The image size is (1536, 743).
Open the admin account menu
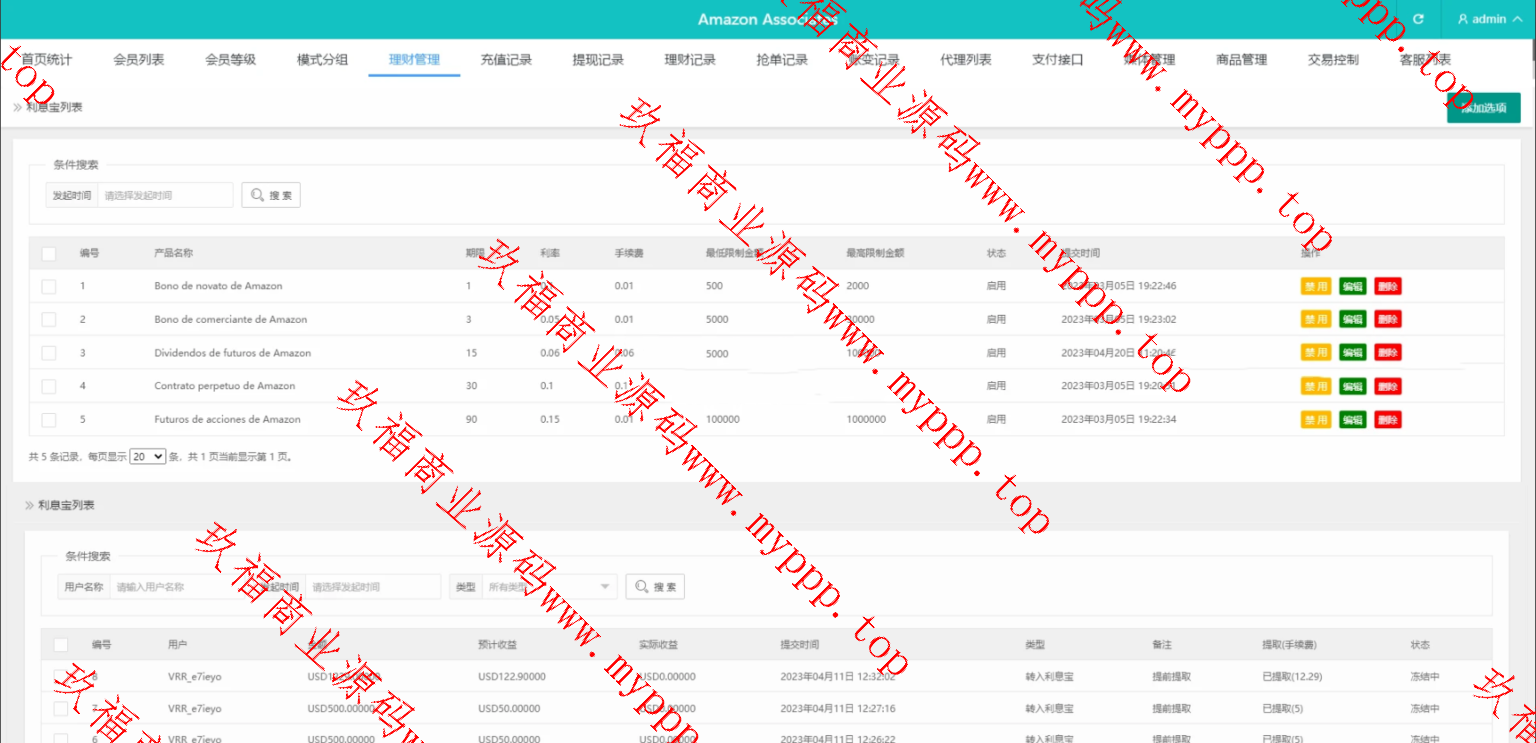(x=1490, y=19)
